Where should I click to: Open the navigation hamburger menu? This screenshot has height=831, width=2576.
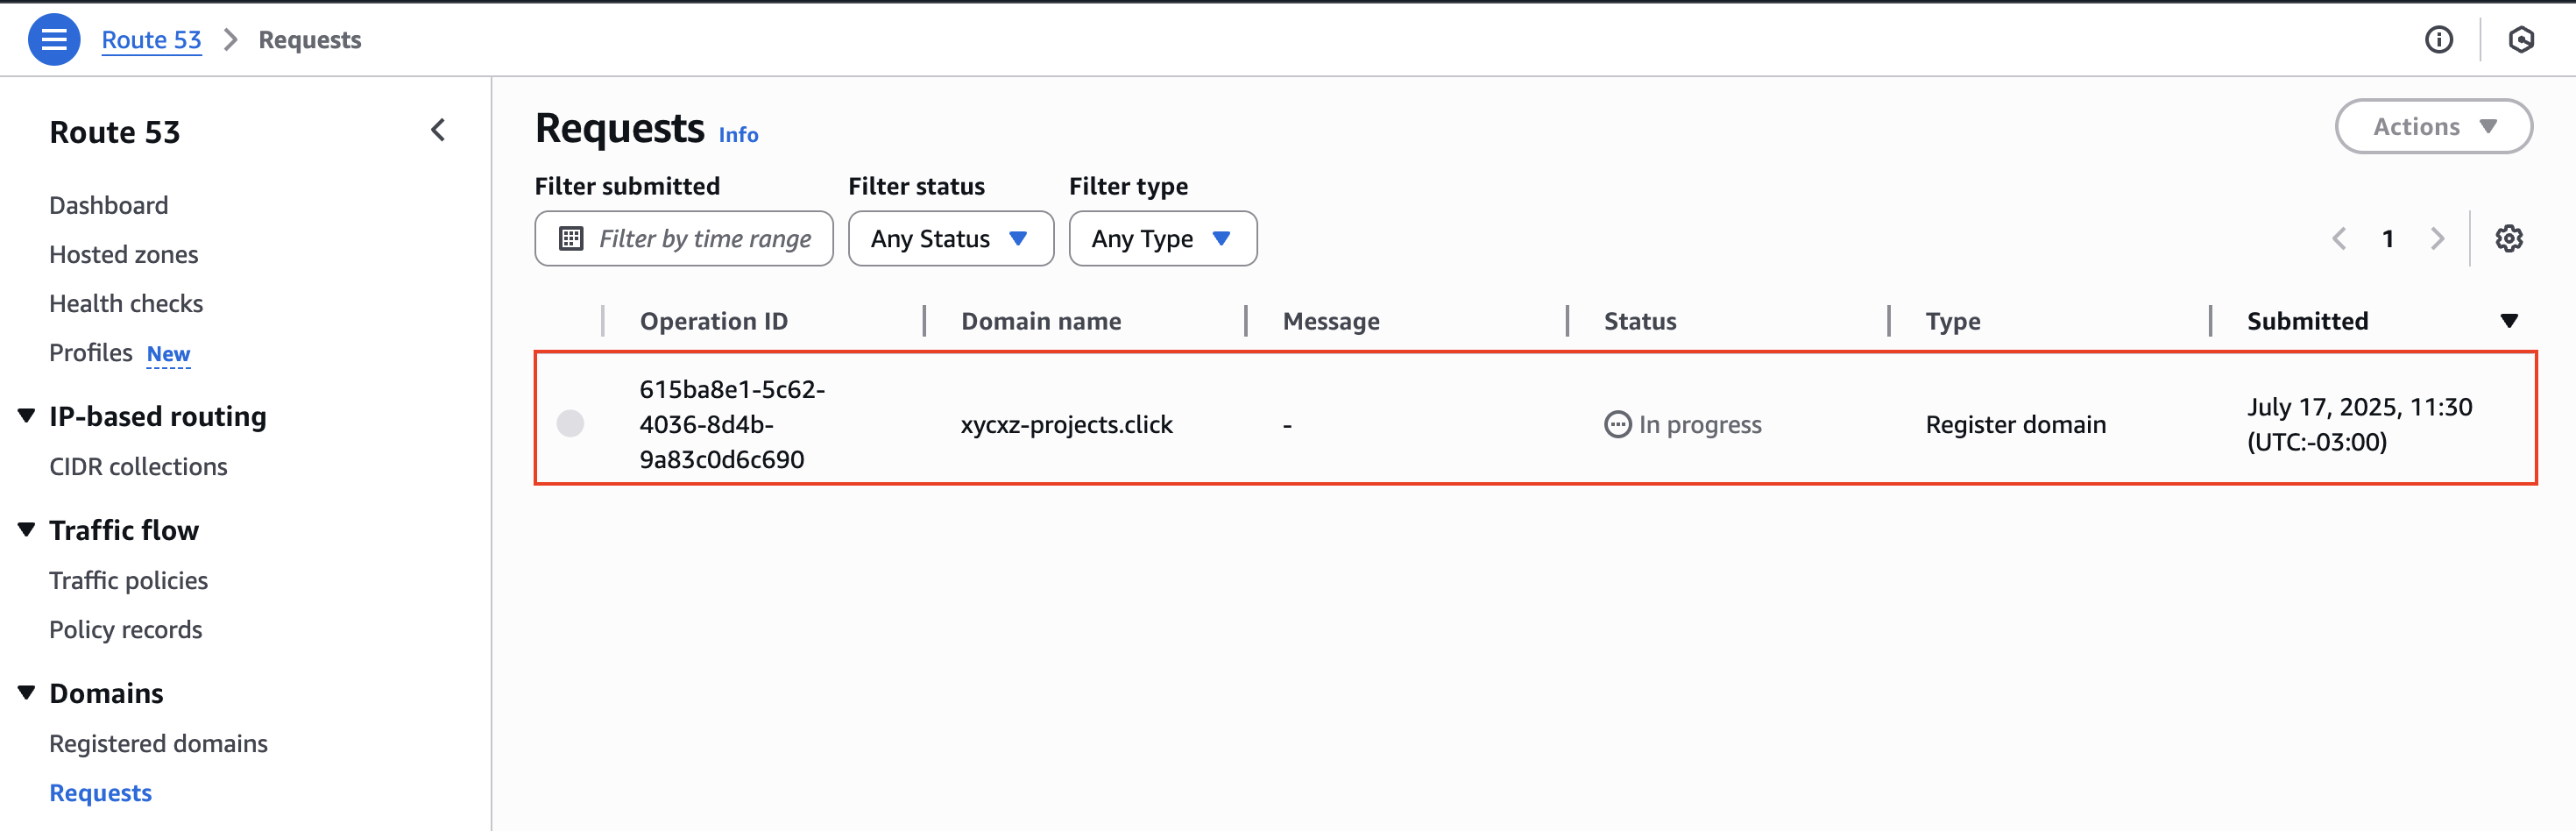tap(54, 39)
